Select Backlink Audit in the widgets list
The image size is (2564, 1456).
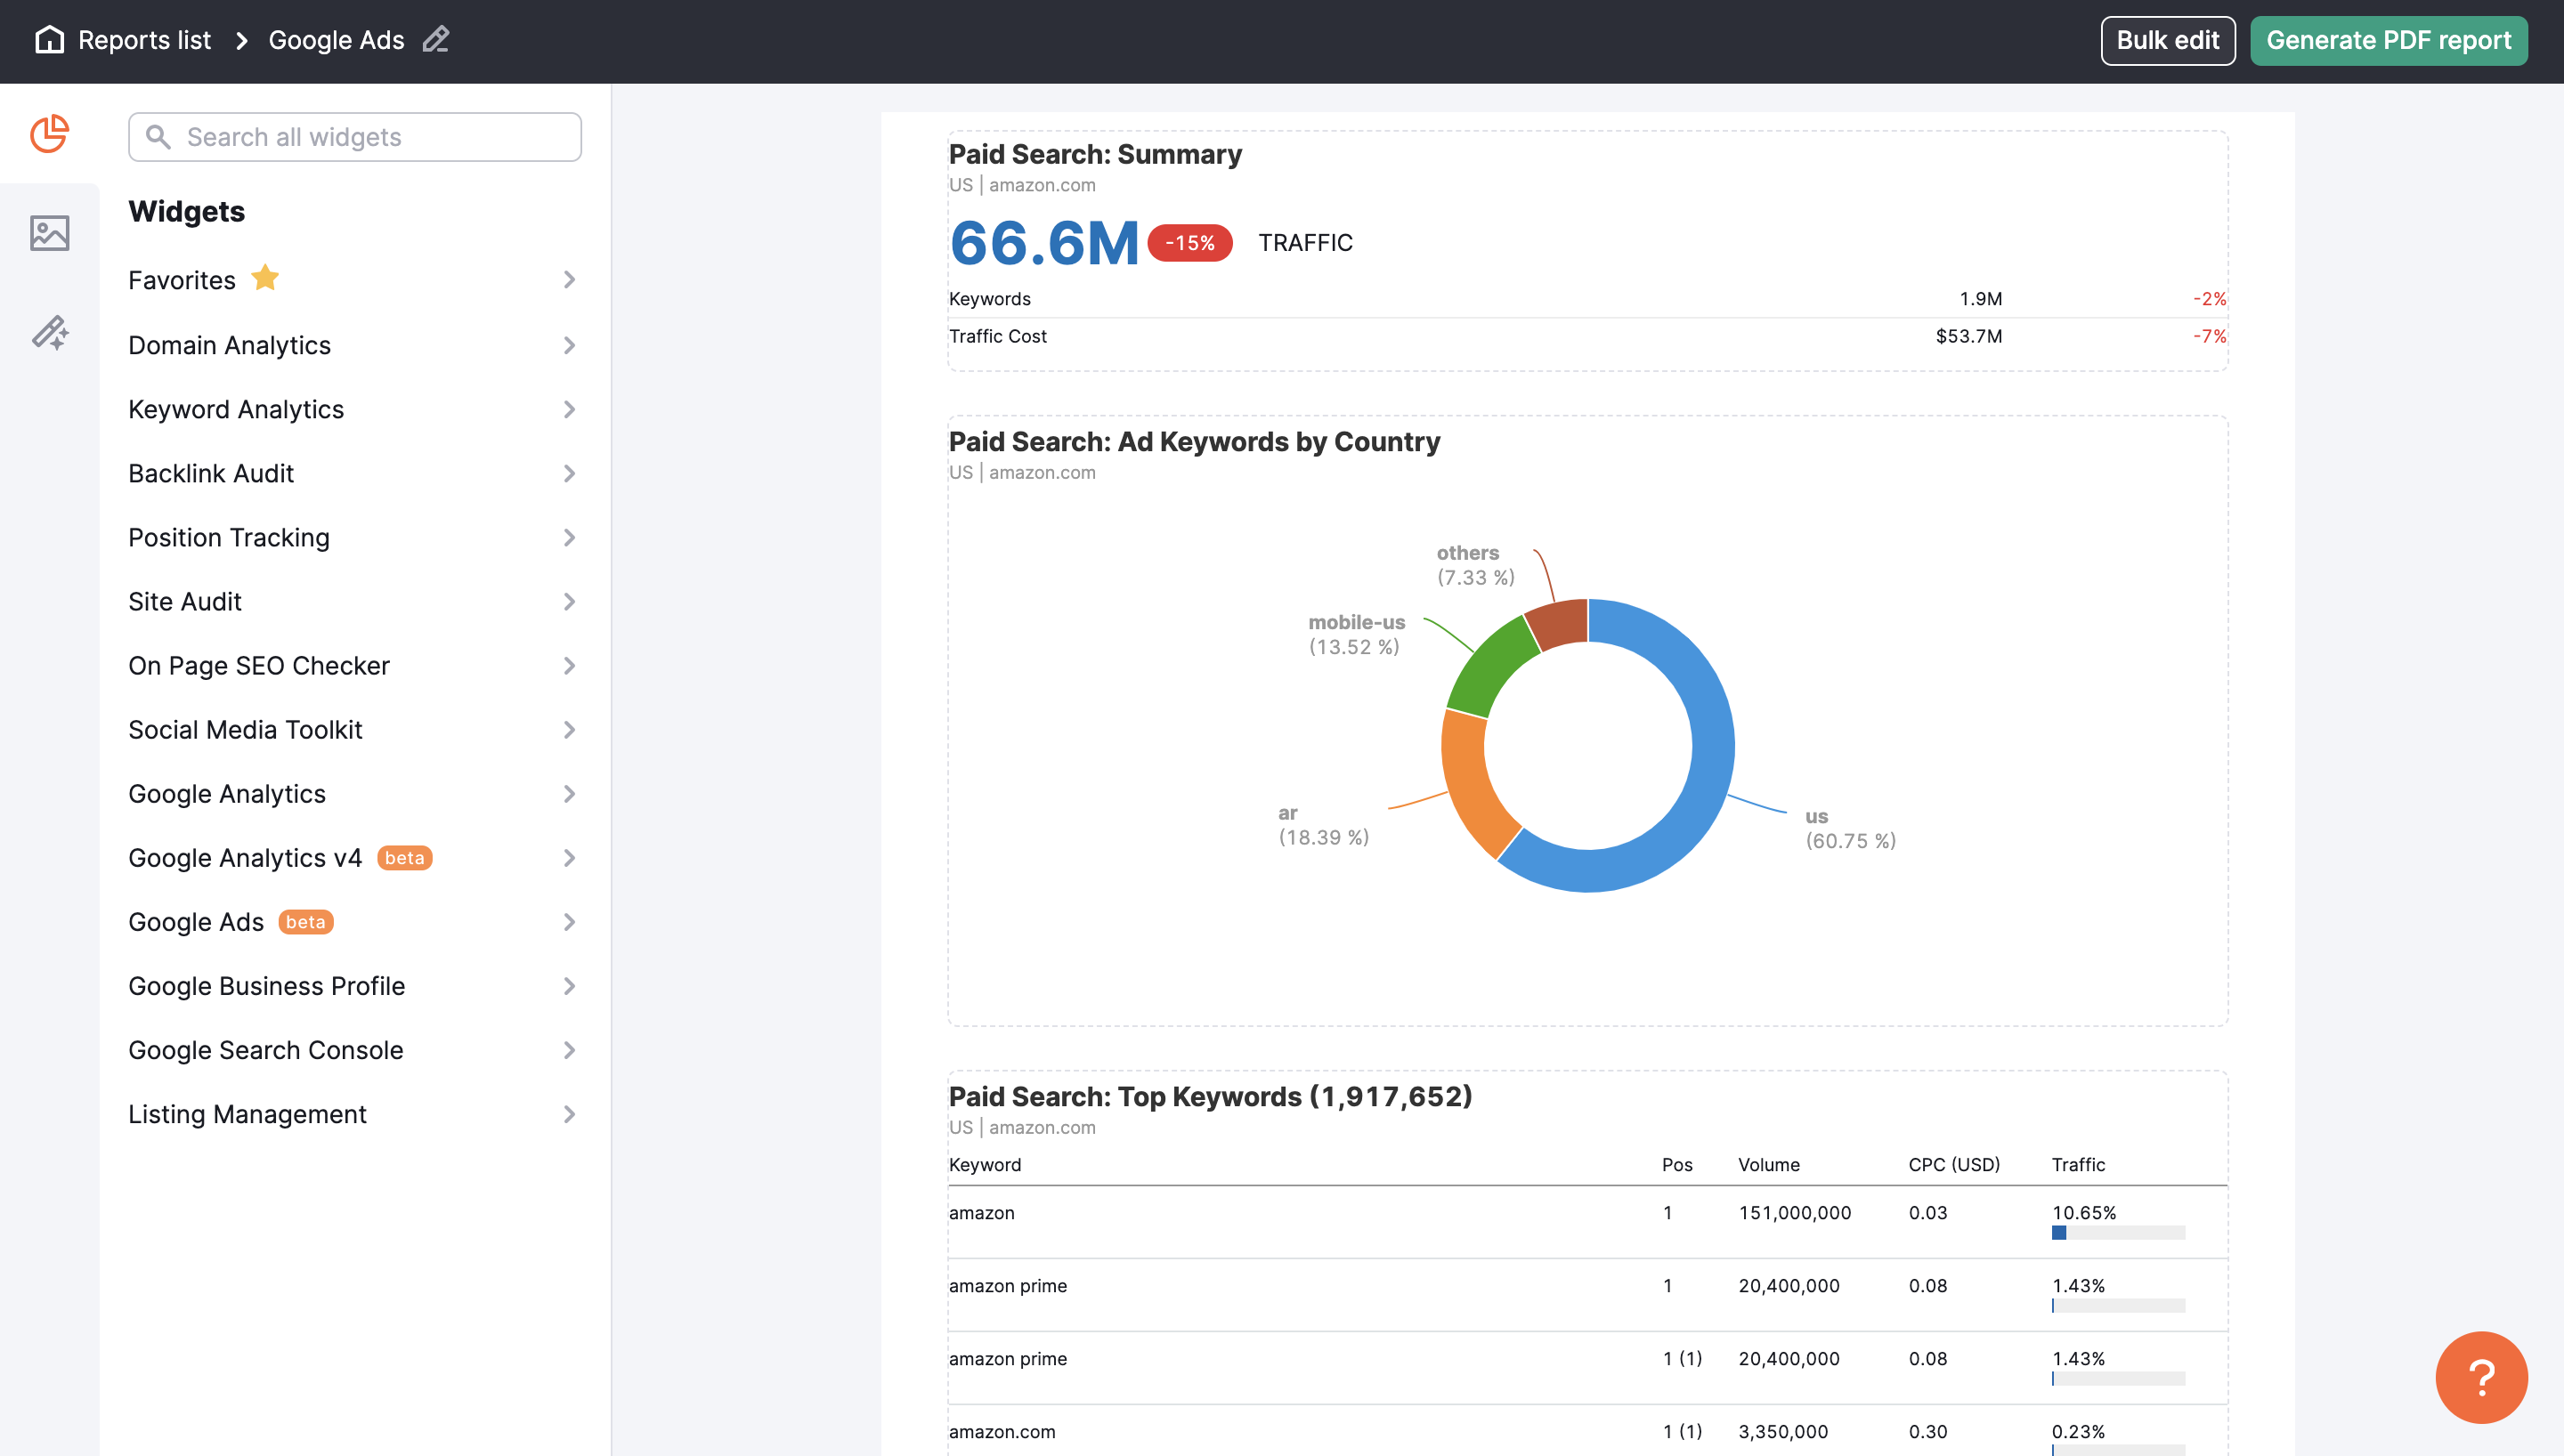211,473
